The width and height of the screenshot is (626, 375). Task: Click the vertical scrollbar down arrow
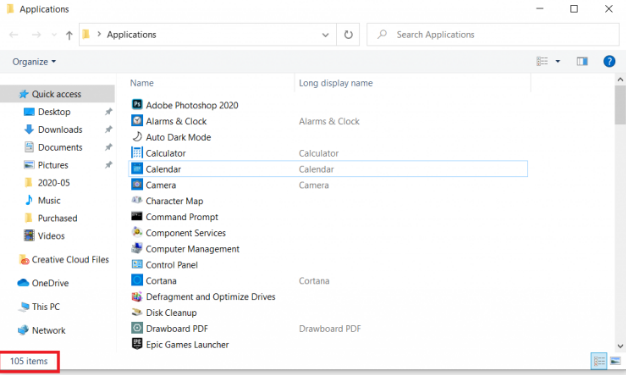tap(620, 346)
